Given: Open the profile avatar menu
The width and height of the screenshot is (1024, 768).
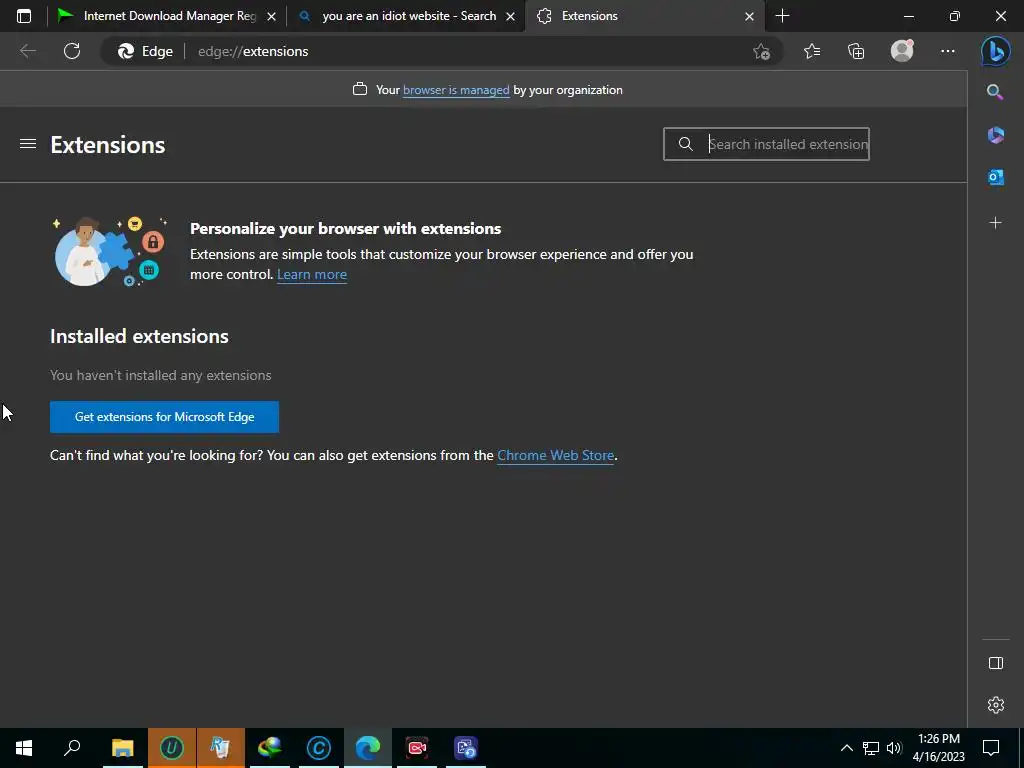Looking at the screenshot, I should coord(902,51).
